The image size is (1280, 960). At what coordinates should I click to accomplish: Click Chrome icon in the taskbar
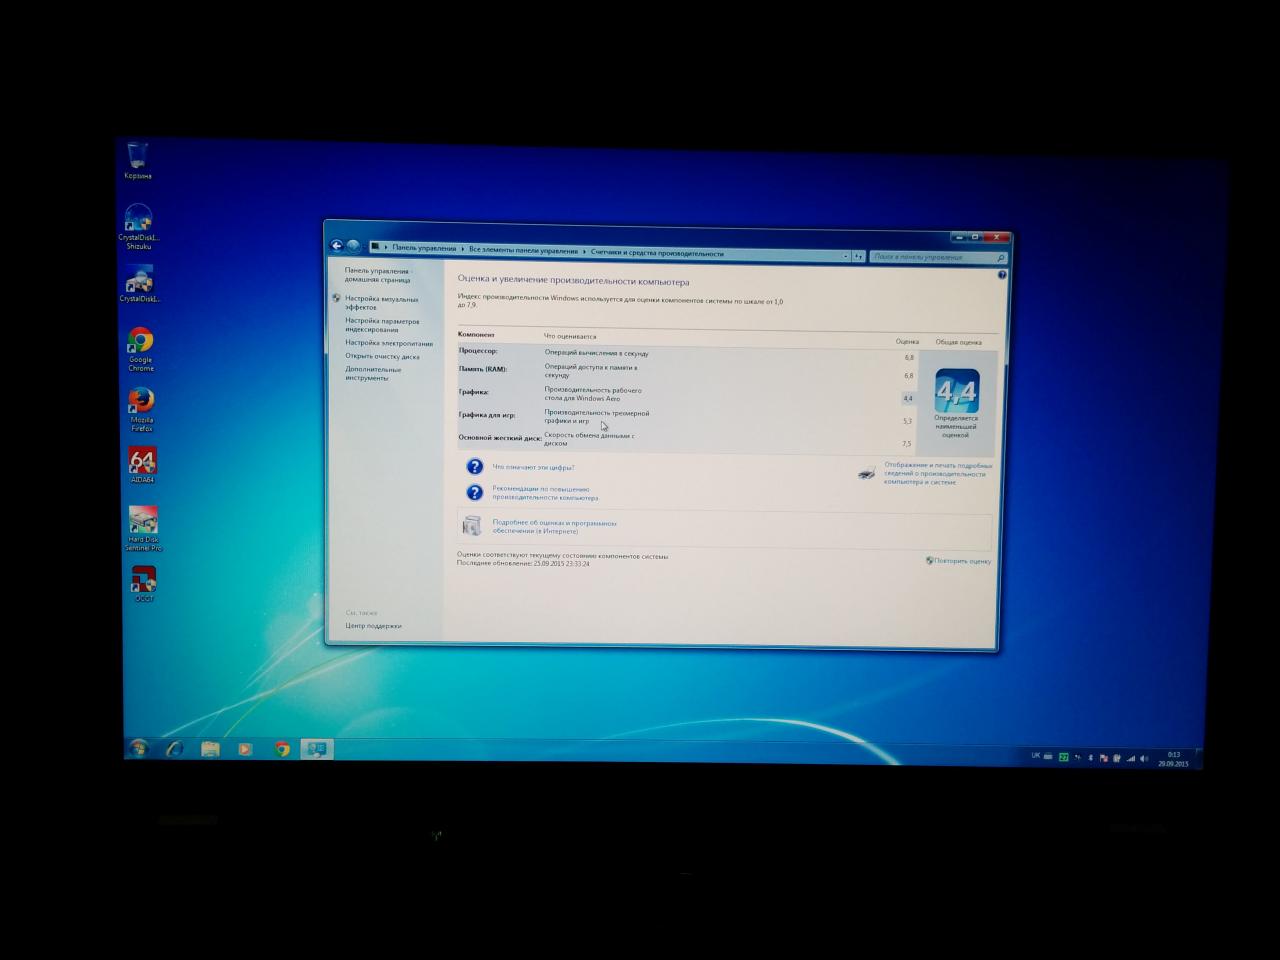(282, 749)
